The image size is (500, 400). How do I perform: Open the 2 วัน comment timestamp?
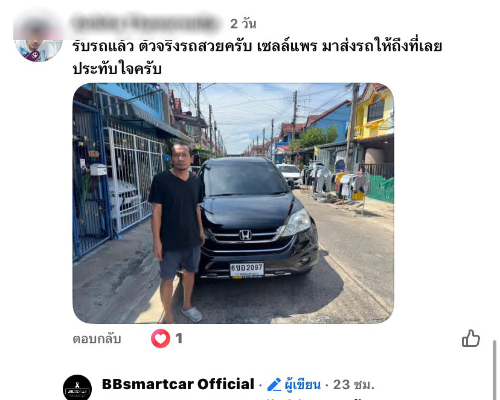(243, 24)
